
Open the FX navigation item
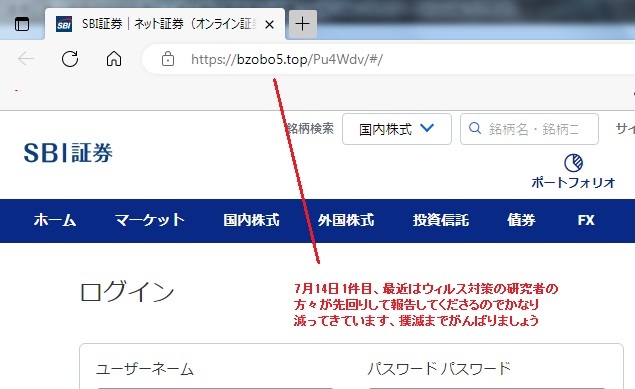click(x=586, y=220)
